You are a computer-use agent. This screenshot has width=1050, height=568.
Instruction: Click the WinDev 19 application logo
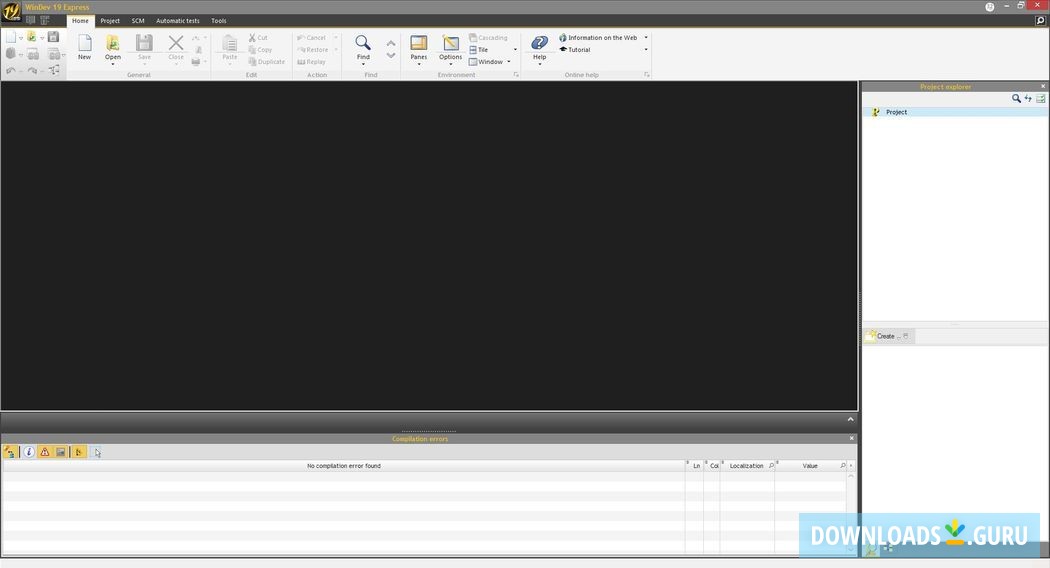(11, 13)
